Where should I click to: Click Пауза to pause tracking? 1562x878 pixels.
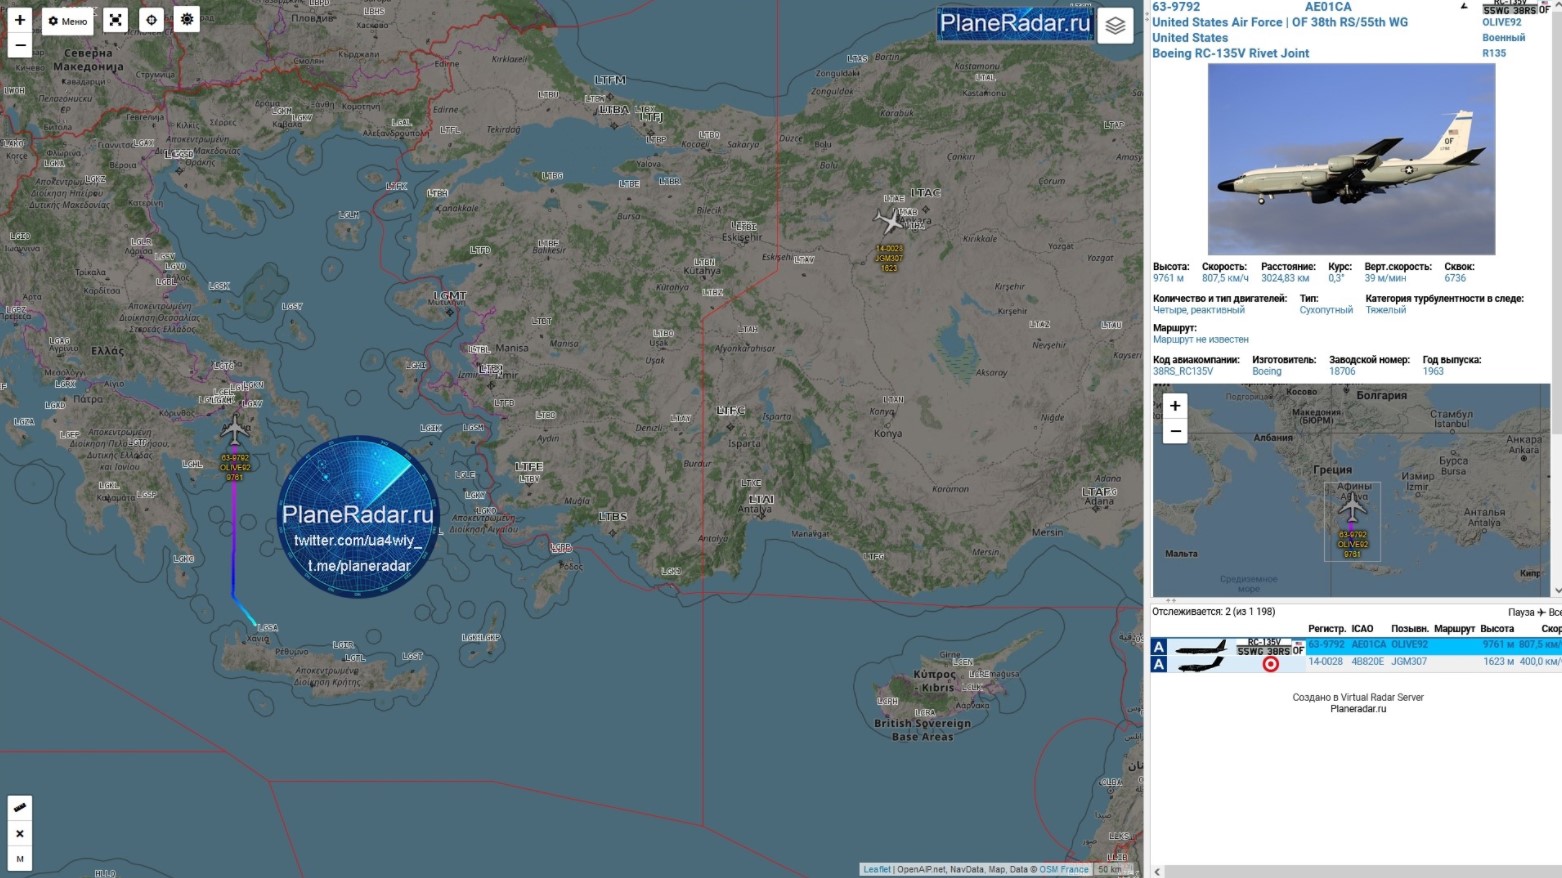(1521, 612)
